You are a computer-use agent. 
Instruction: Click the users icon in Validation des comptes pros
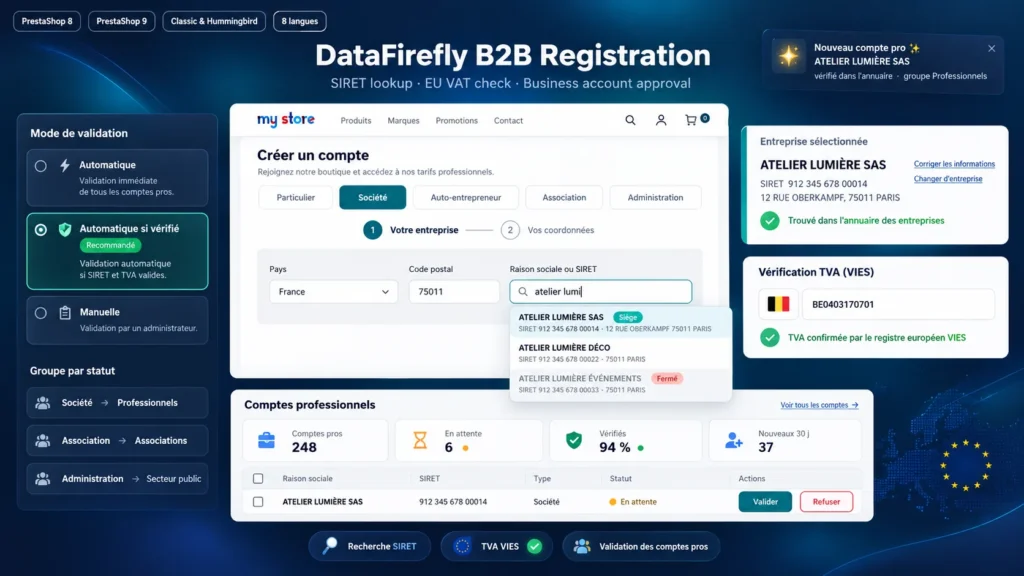point(581,547)
